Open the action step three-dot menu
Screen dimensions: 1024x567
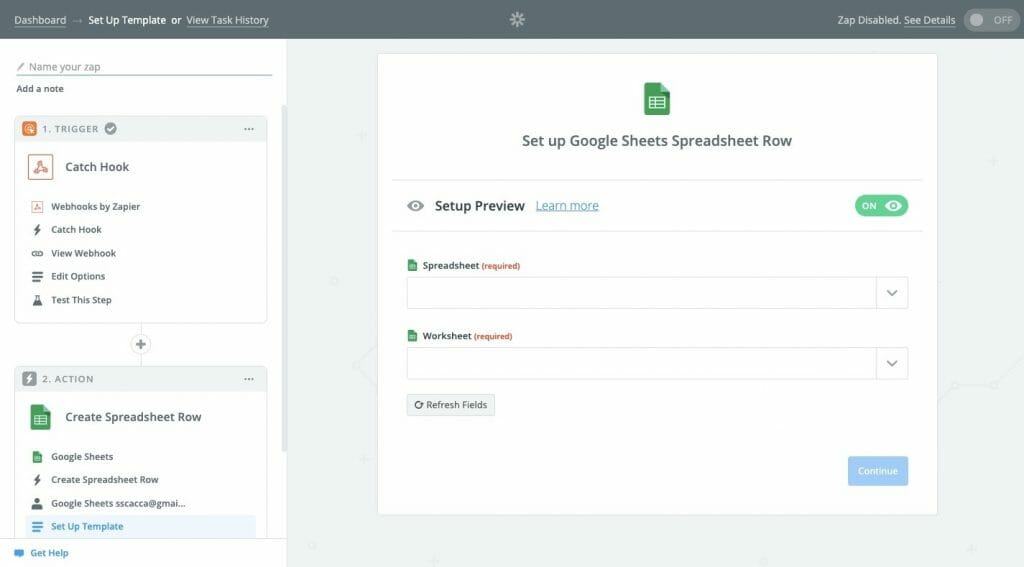tap(249, 379)
